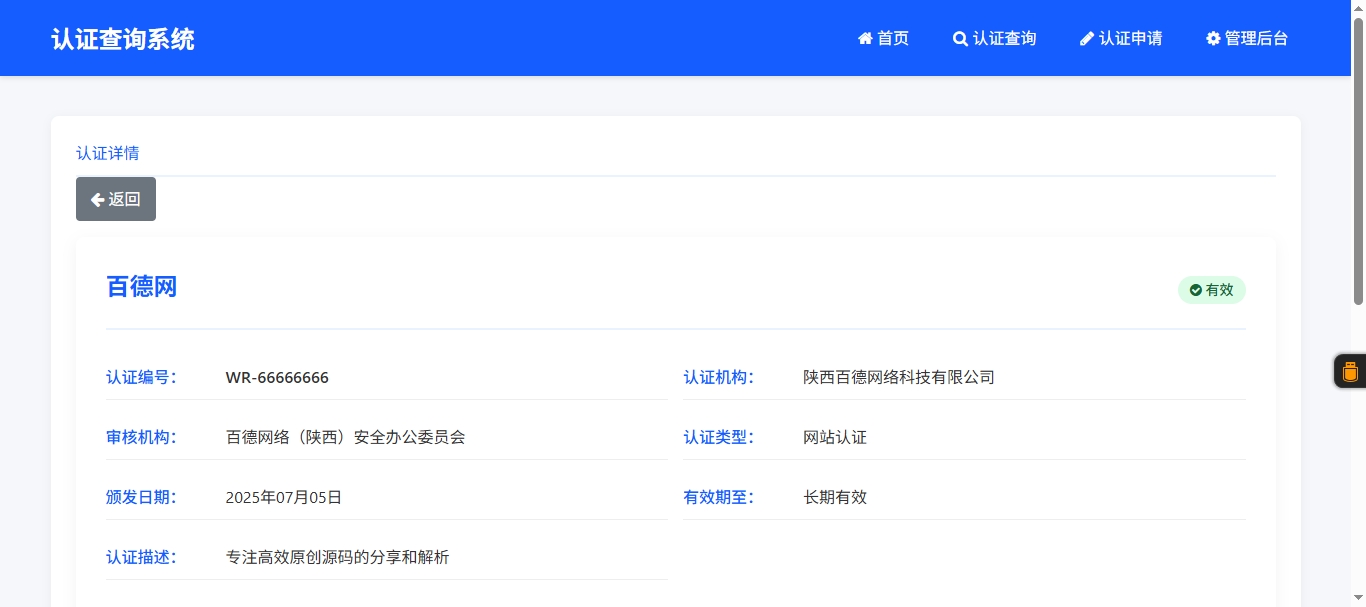Click the 长期有效 validity value

point(835,497)
